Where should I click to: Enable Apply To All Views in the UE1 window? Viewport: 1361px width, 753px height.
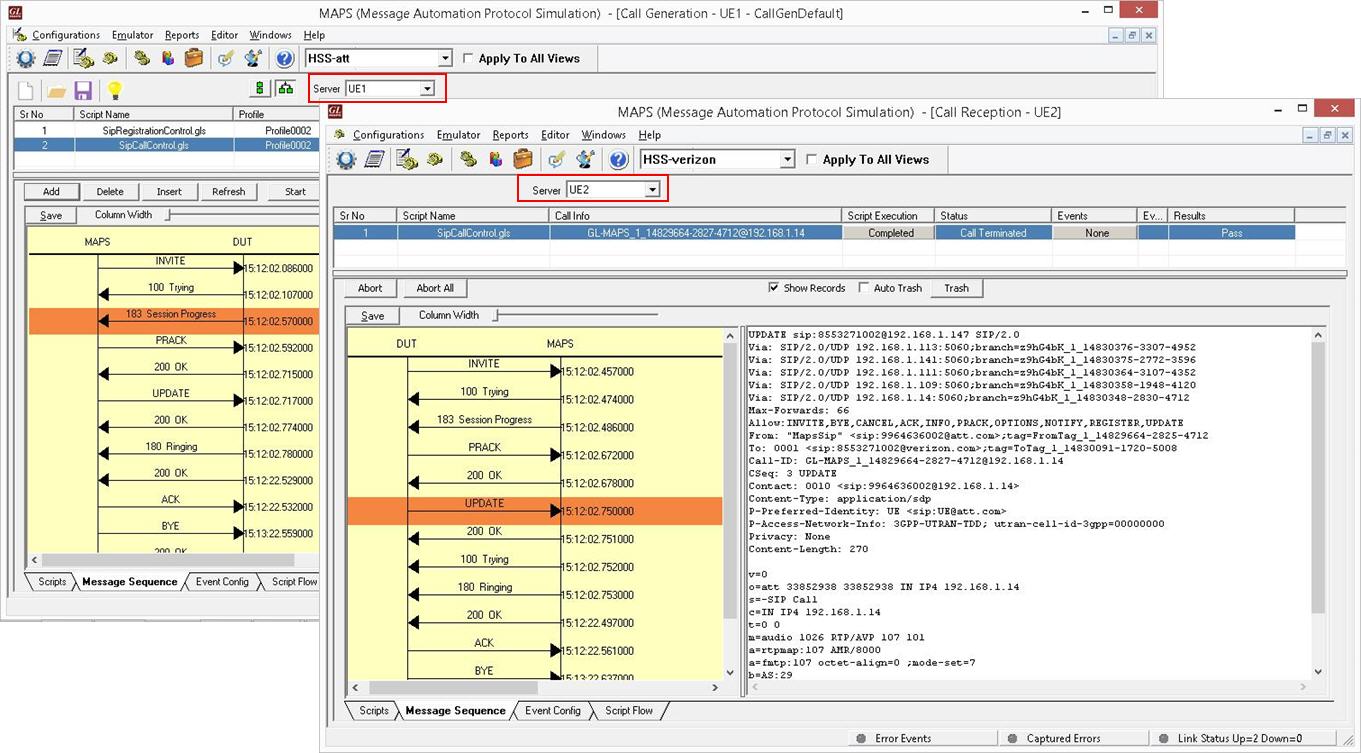pos(468,59)
